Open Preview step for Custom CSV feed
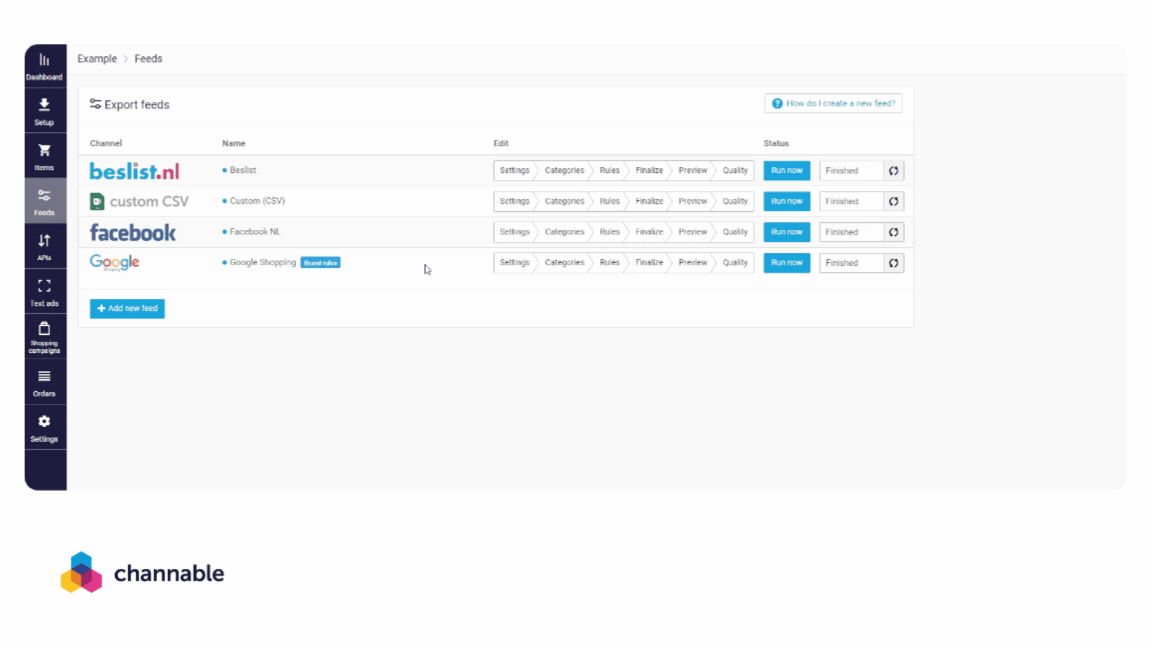The image size is (1152, 648). pyautogui.click(x=692, y=201)
